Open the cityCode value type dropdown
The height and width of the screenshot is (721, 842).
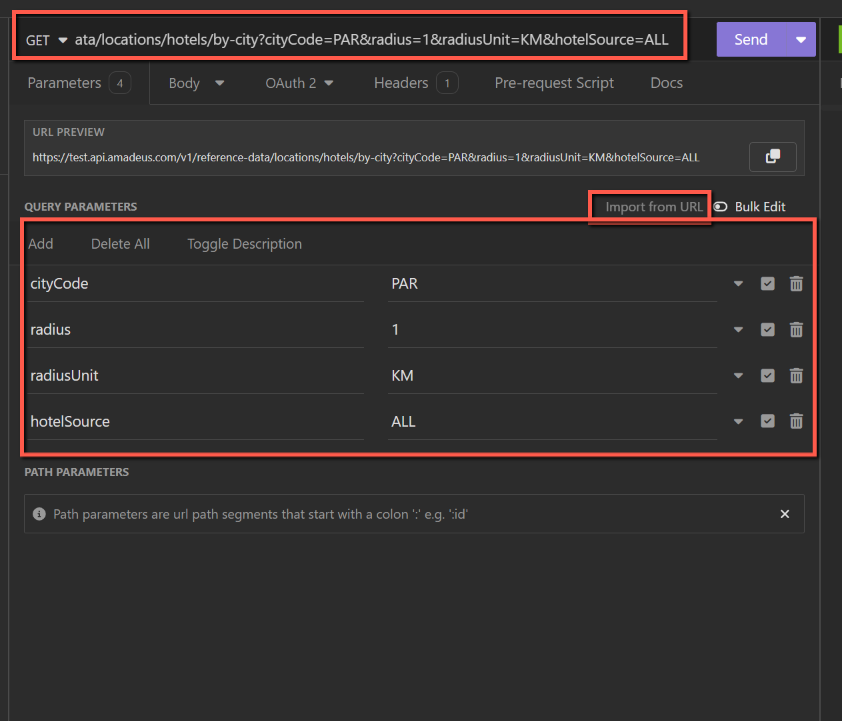738,284
